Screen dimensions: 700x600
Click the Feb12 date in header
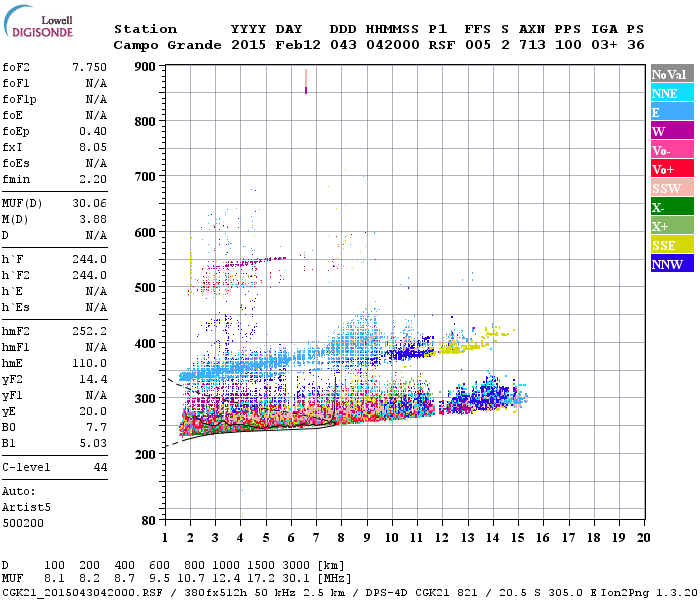[298, 45]
